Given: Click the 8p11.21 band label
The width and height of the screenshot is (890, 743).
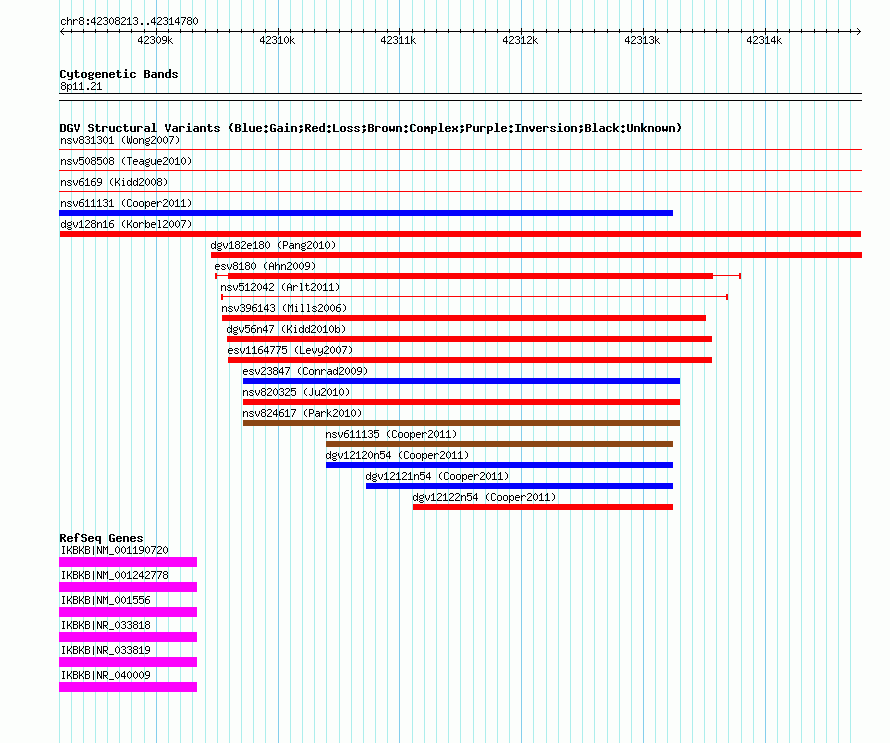Looking at the screenshot, I should coord(81,86).
